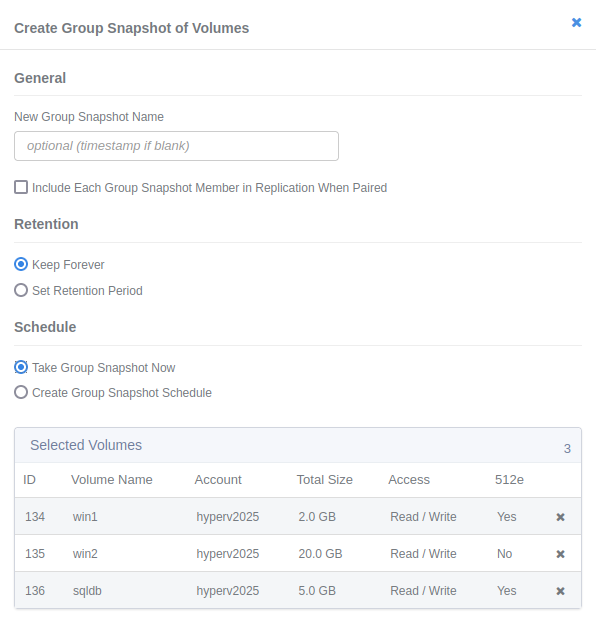Click the Volume Name column header
The width and height of the screenshot is (596, 627).
coord(112,479)
